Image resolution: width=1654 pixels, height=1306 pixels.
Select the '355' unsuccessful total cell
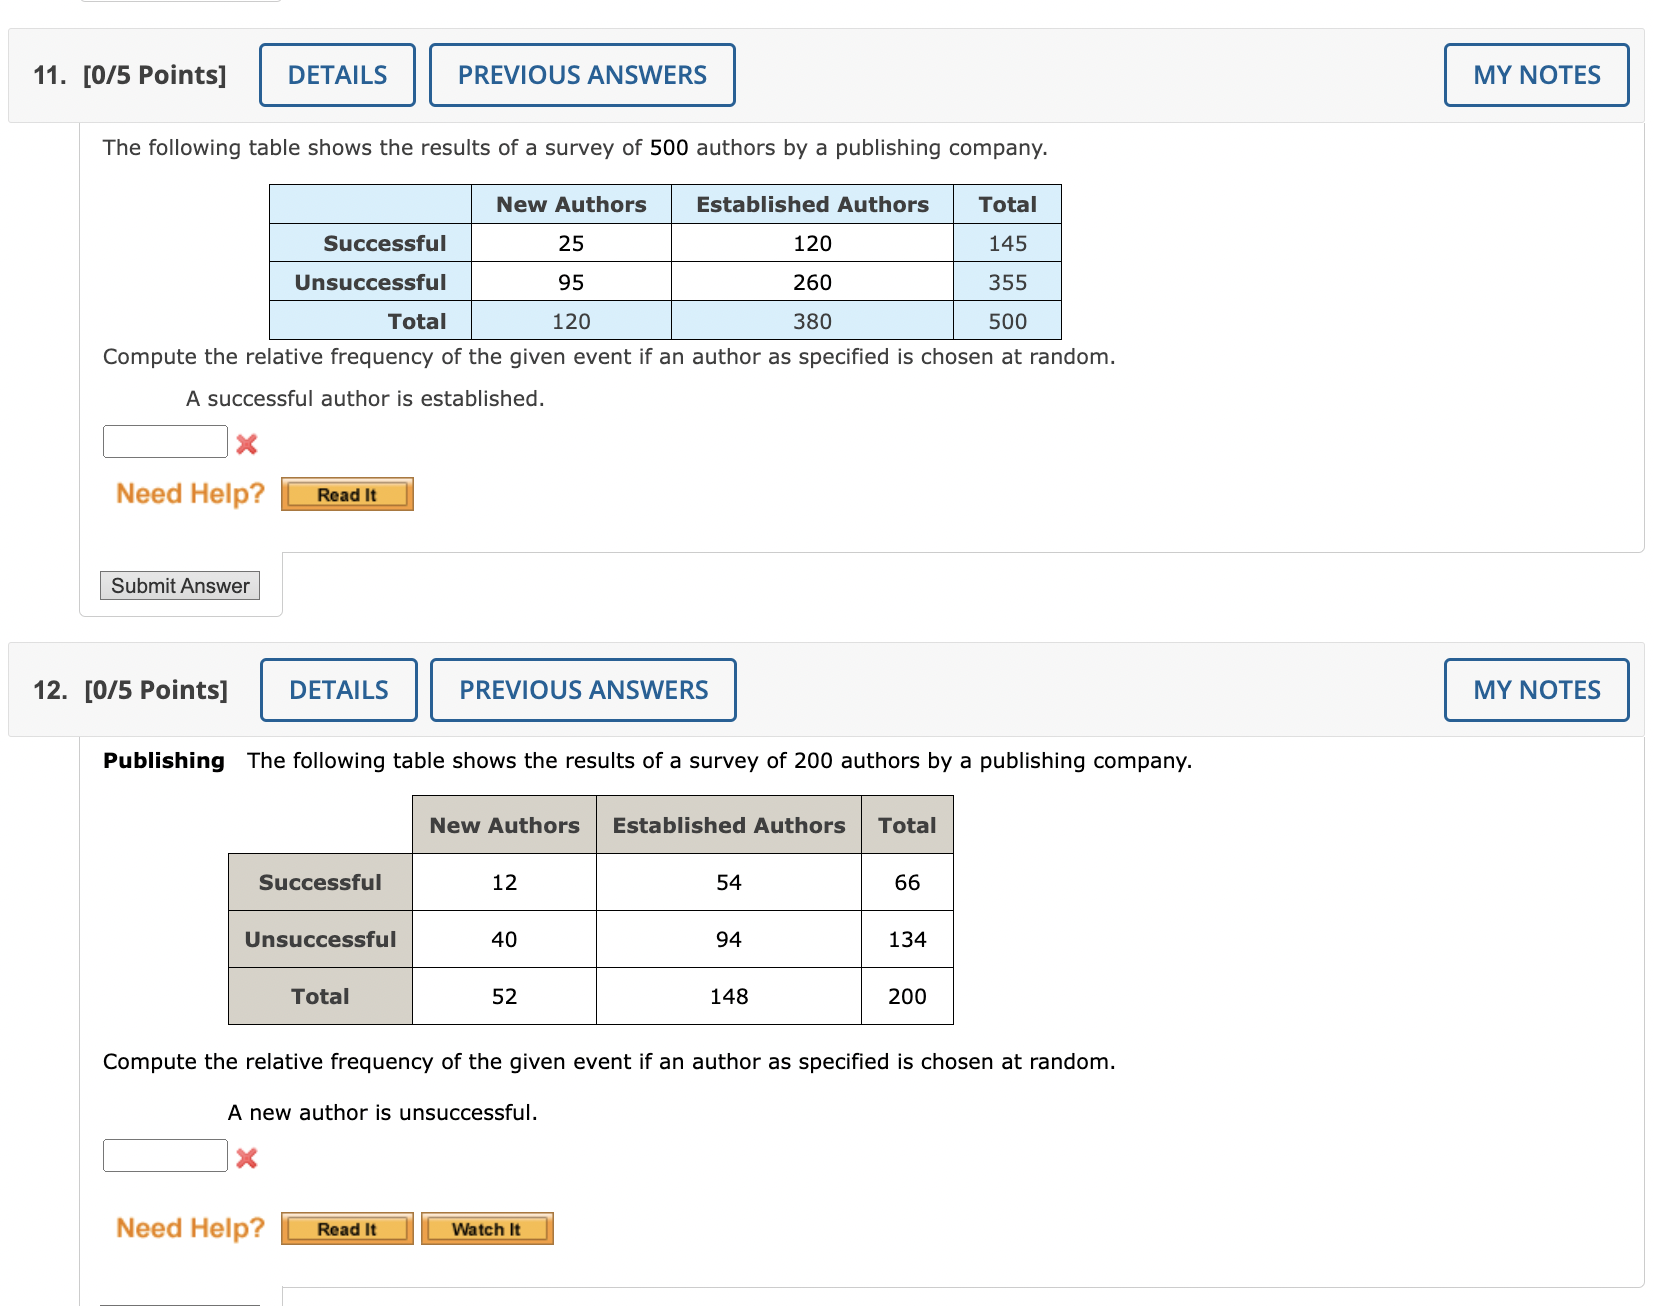point(1007,282)
